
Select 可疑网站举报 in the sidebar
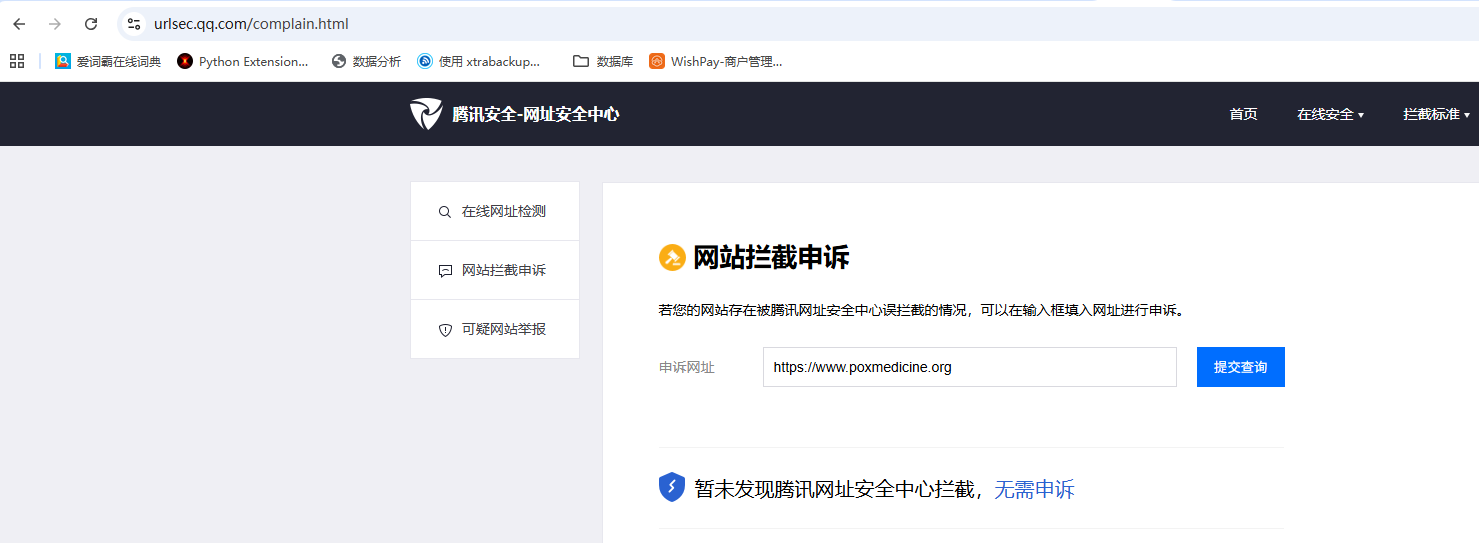coord(495,329)
